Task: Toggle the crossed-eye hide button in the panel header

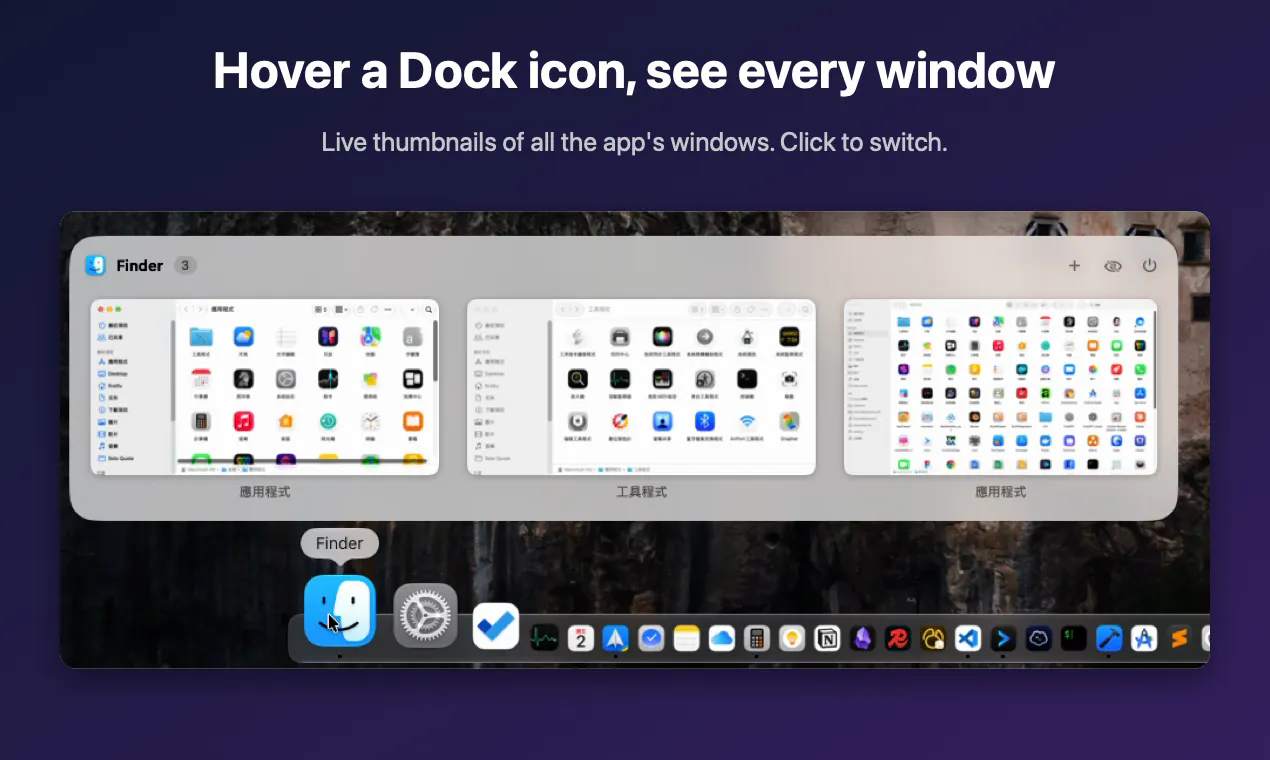Action: coord(1112,266)
